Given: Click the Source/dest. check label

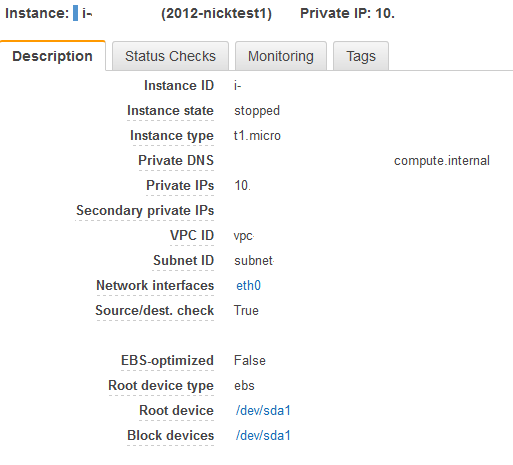Looking at the screenshot, I should click(155, 311).
